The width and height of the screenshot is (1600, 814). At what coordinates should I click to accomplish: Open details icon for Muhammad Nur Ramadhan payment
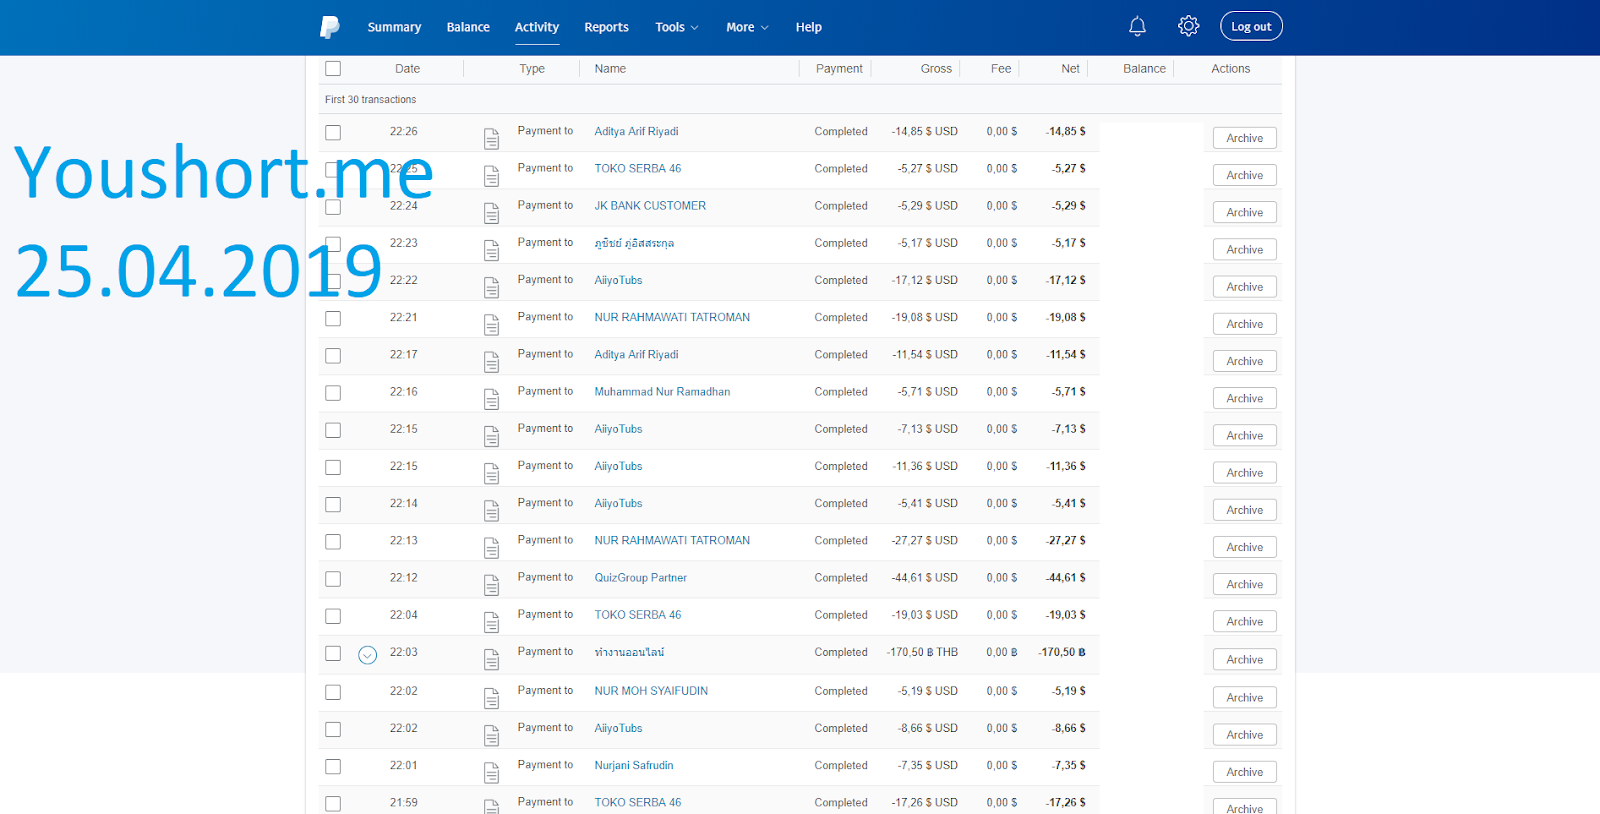click(491, 398)
